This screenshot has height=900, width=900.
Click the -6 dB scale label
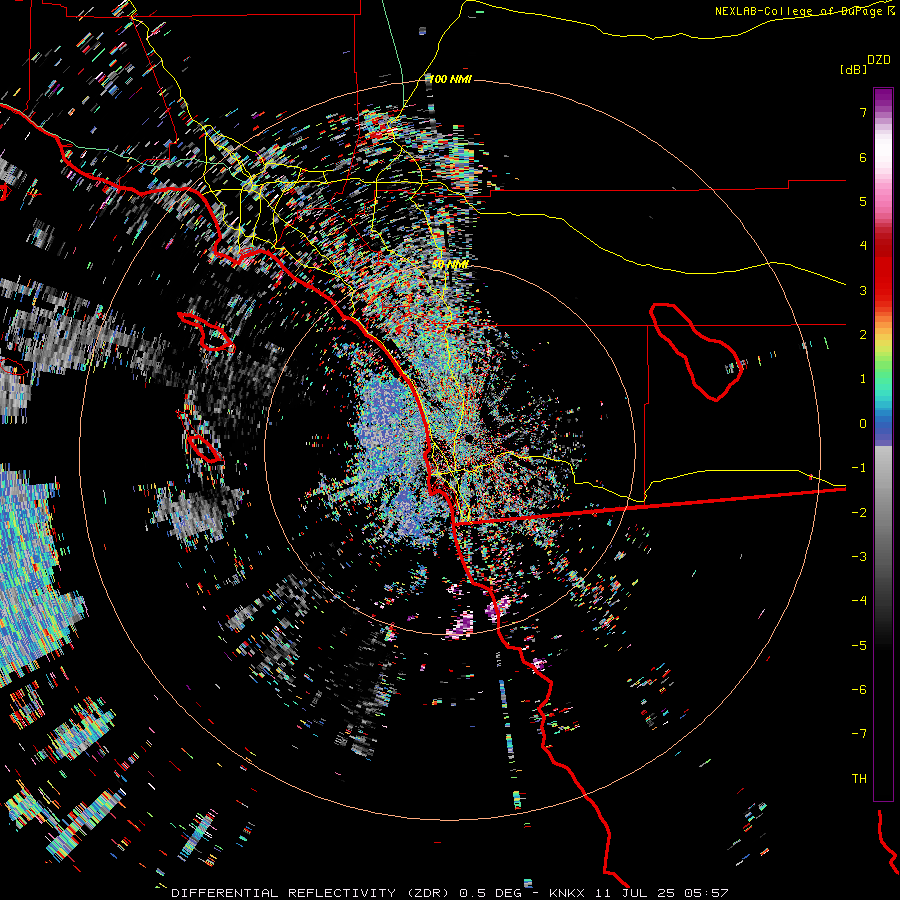859,690
